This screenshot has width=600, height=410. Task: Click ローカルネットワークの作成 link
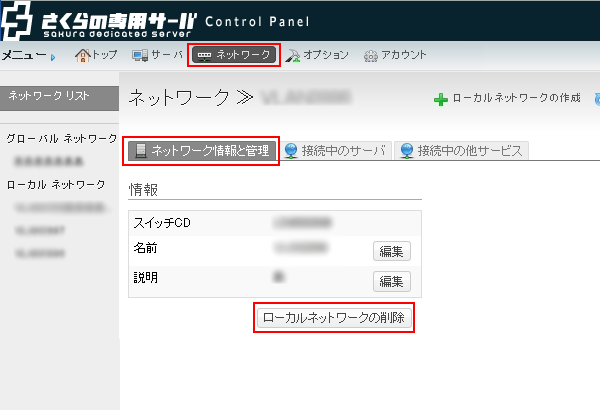point(516,98)
